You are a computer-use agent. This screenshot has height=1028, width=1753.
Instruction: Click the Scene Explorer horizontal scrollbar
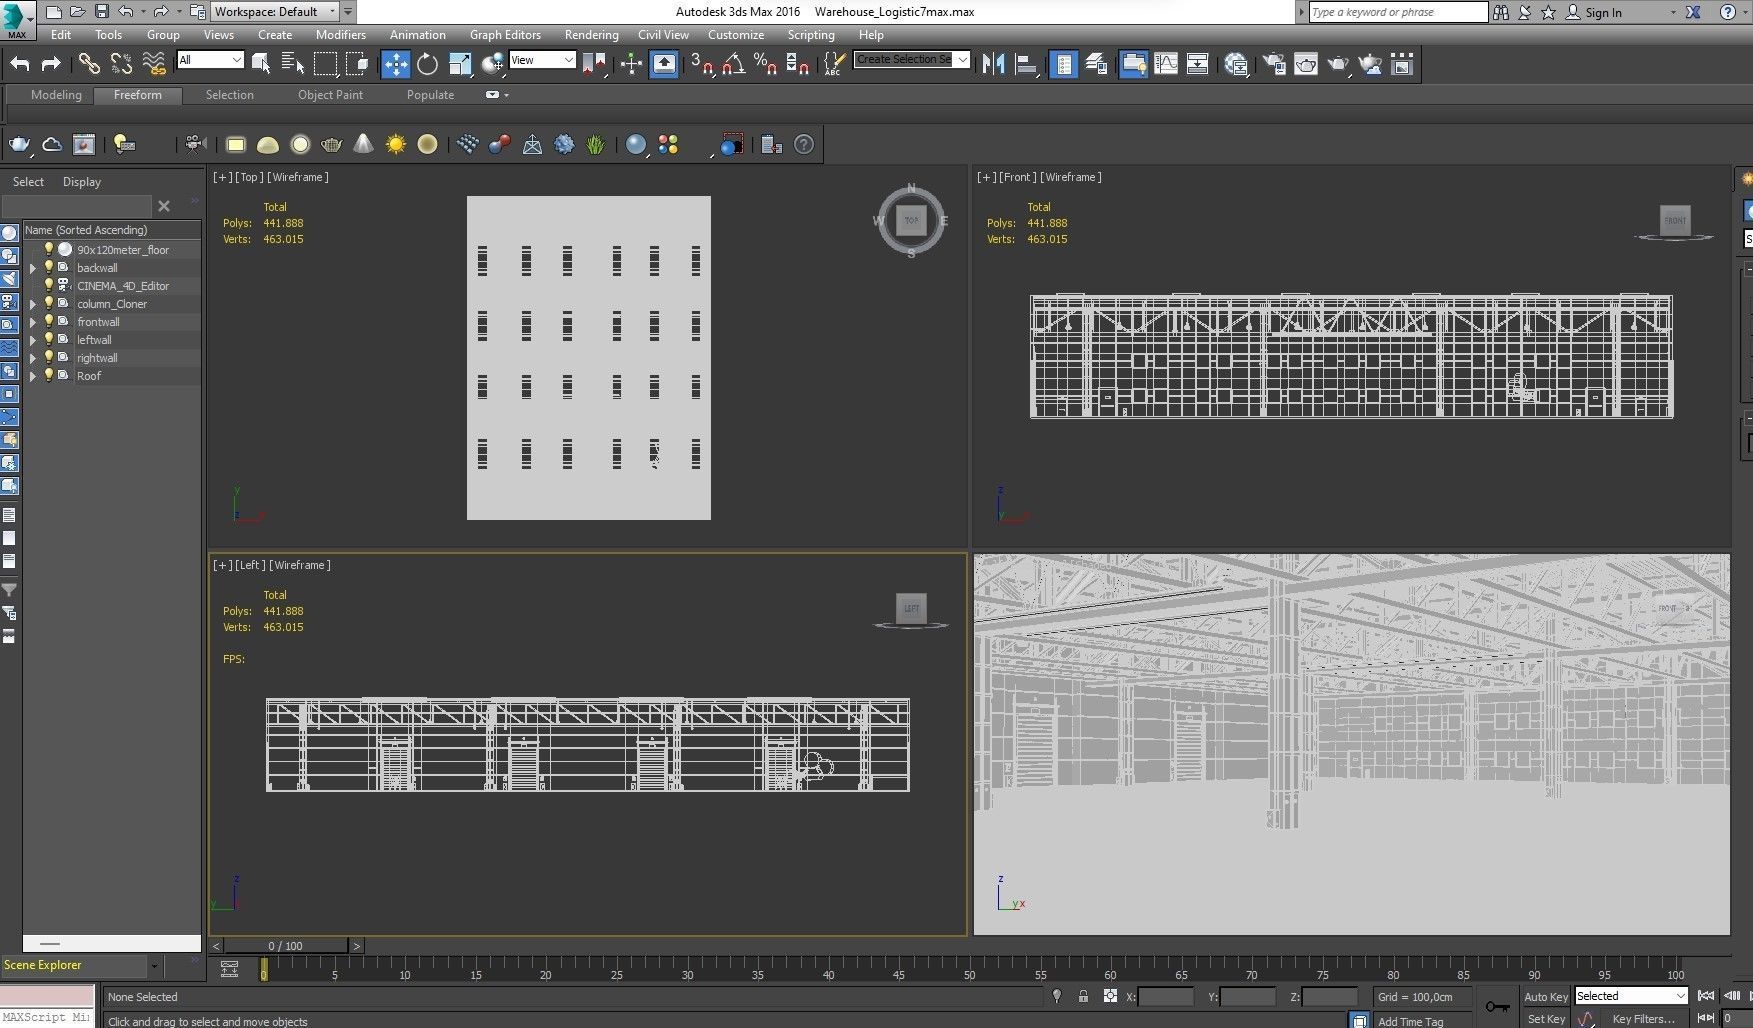[111, 943]
